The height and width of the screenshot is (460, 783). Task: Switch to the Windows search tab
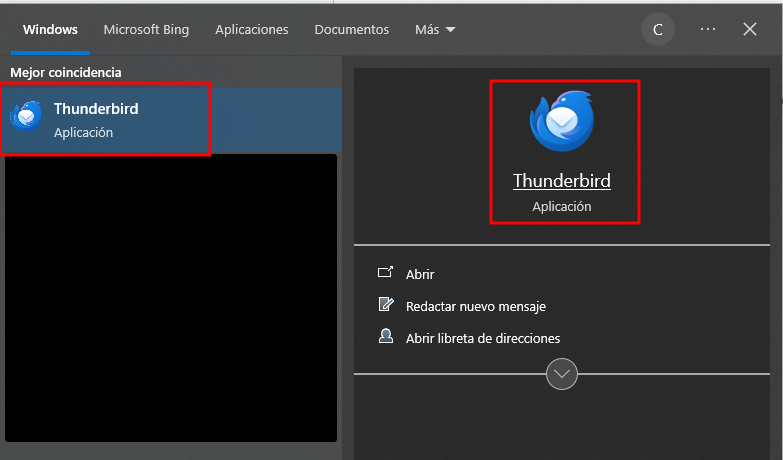(x=50, y=30)
